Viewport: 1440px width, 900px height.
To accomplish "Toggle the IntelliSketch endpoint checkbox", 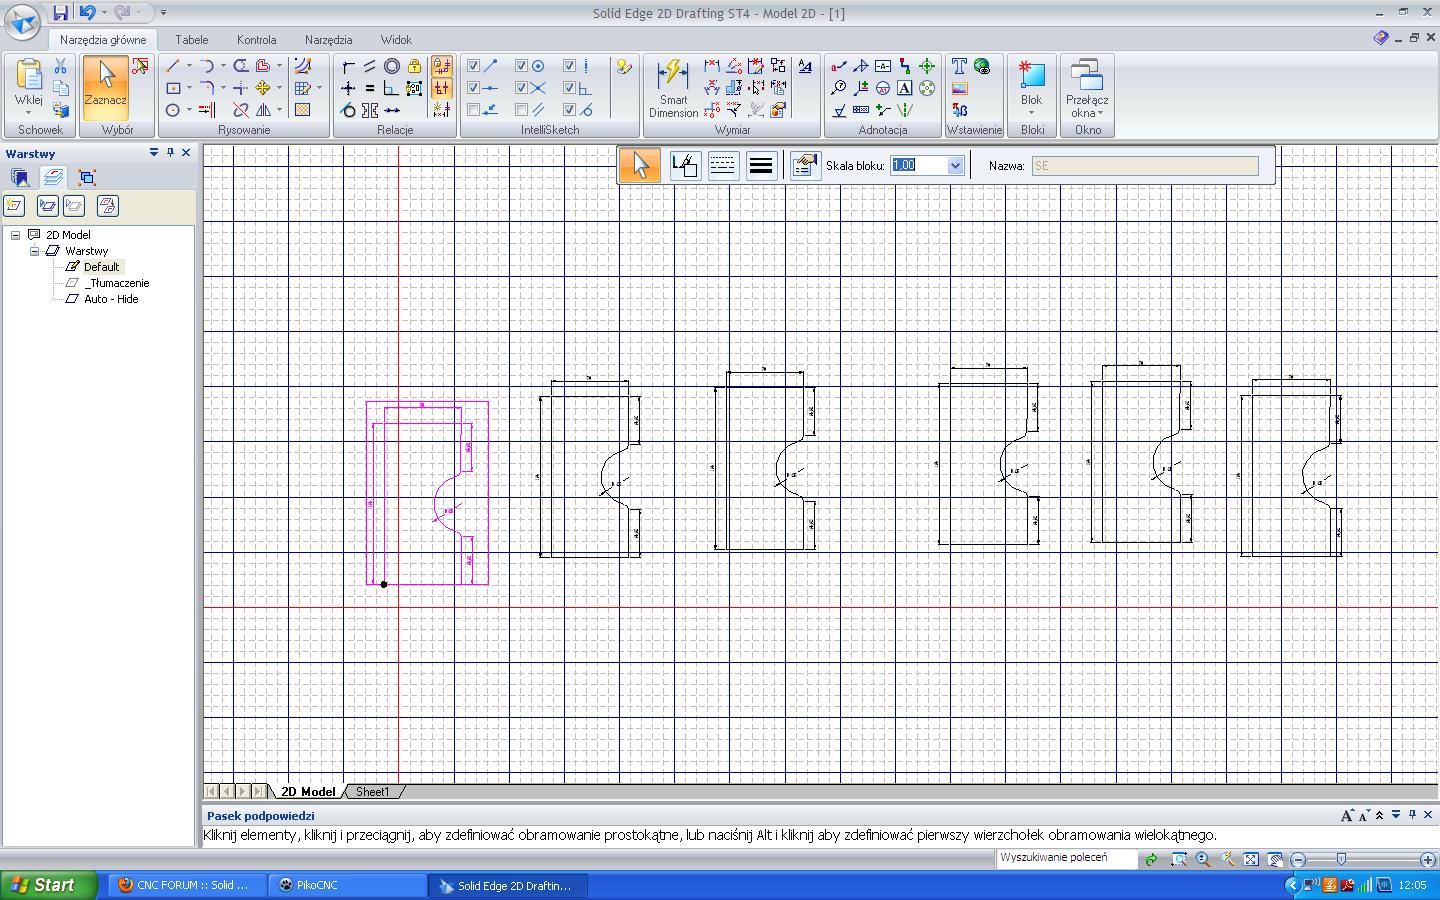I will 474,66.
